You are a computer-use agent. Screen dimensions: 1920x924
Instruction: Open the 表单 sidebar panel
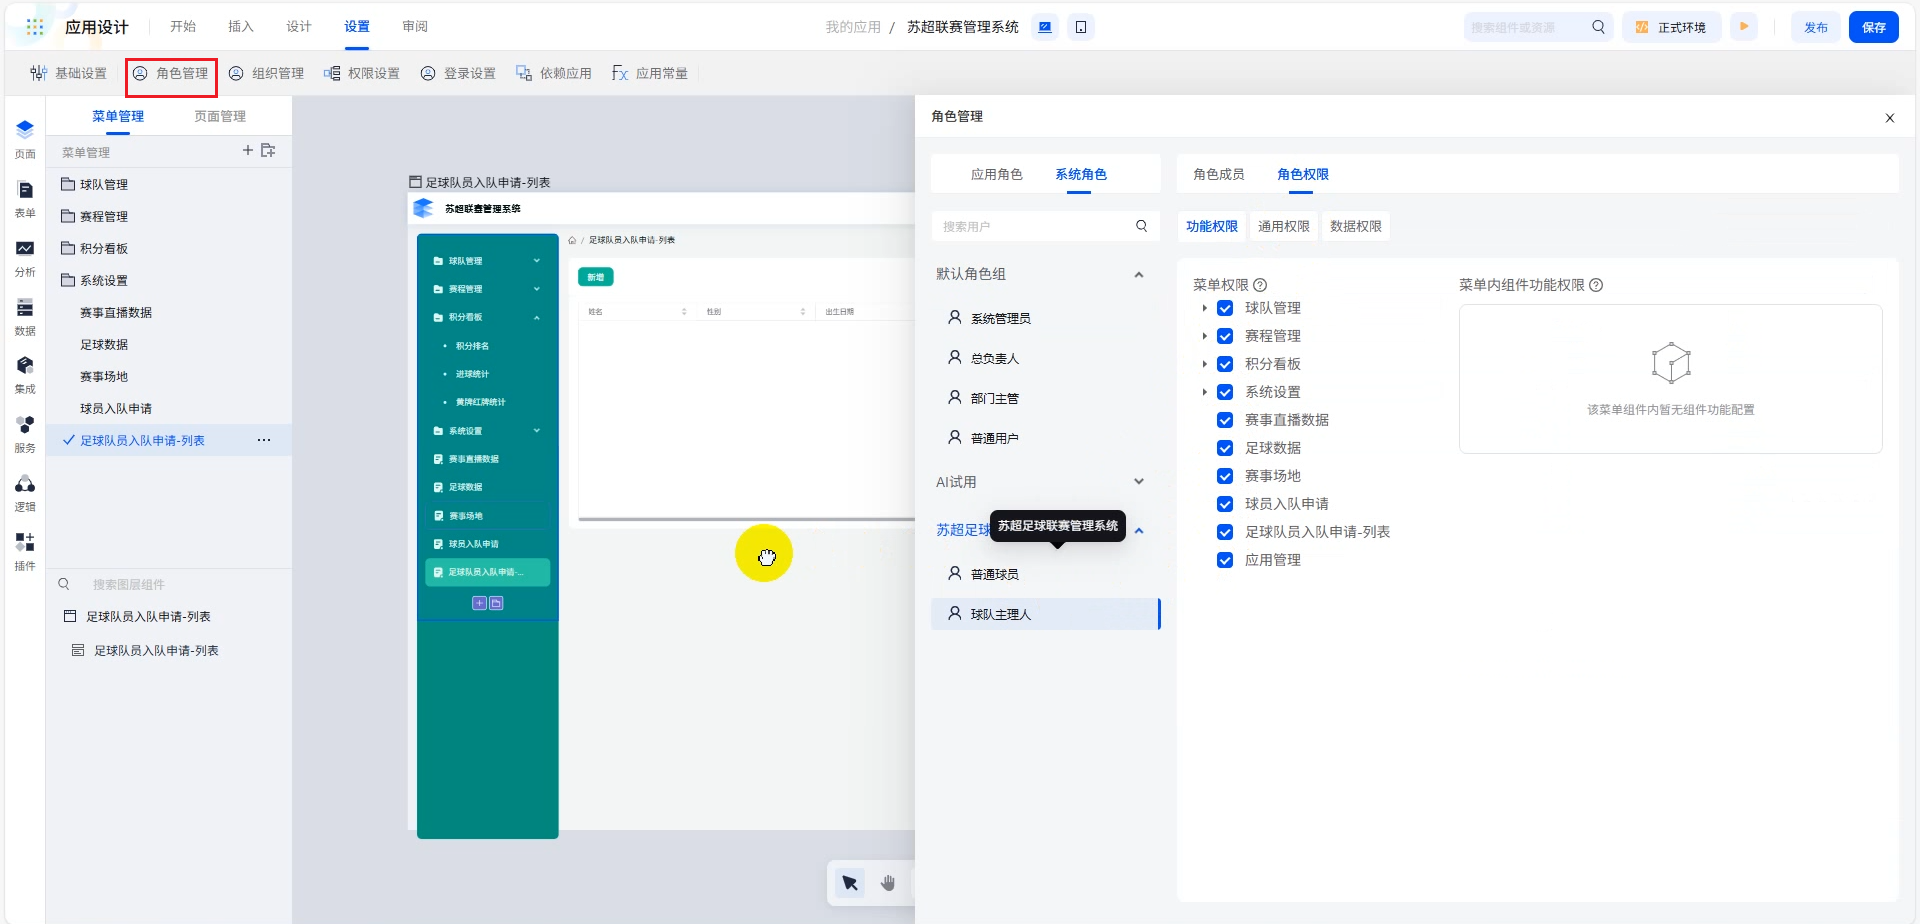coord(25,199)
